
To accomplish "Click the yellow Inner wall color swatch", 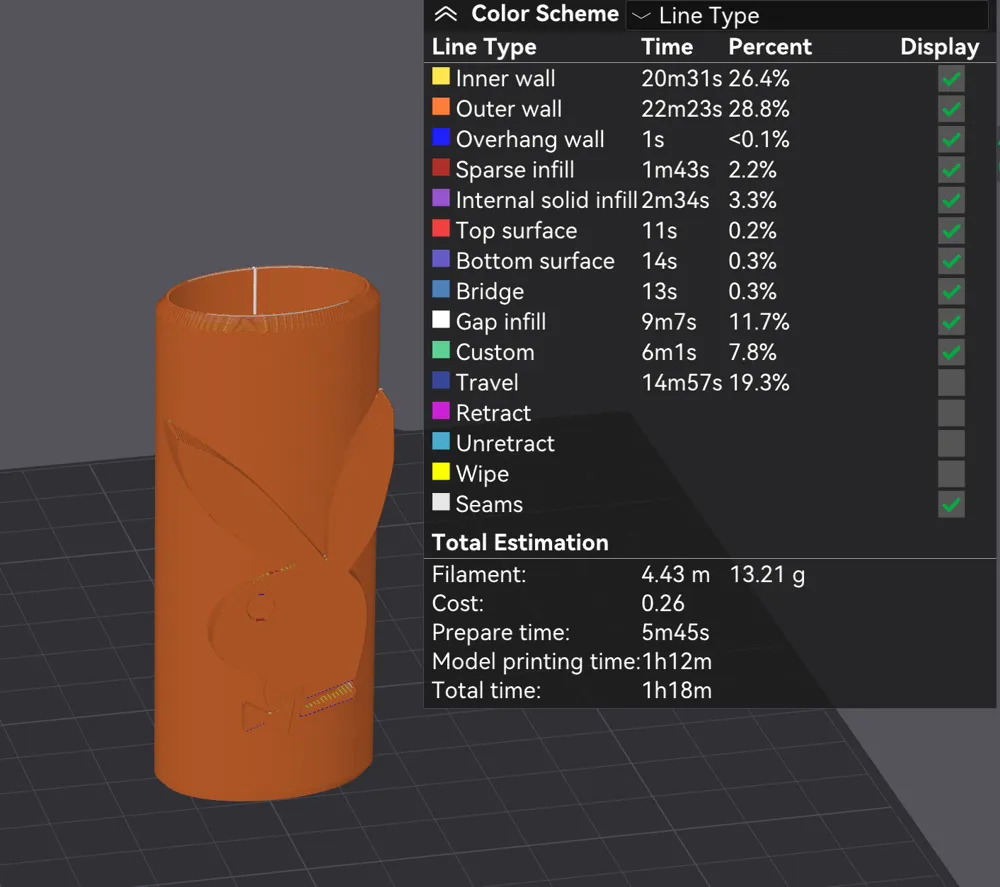I will pos(441,77).
